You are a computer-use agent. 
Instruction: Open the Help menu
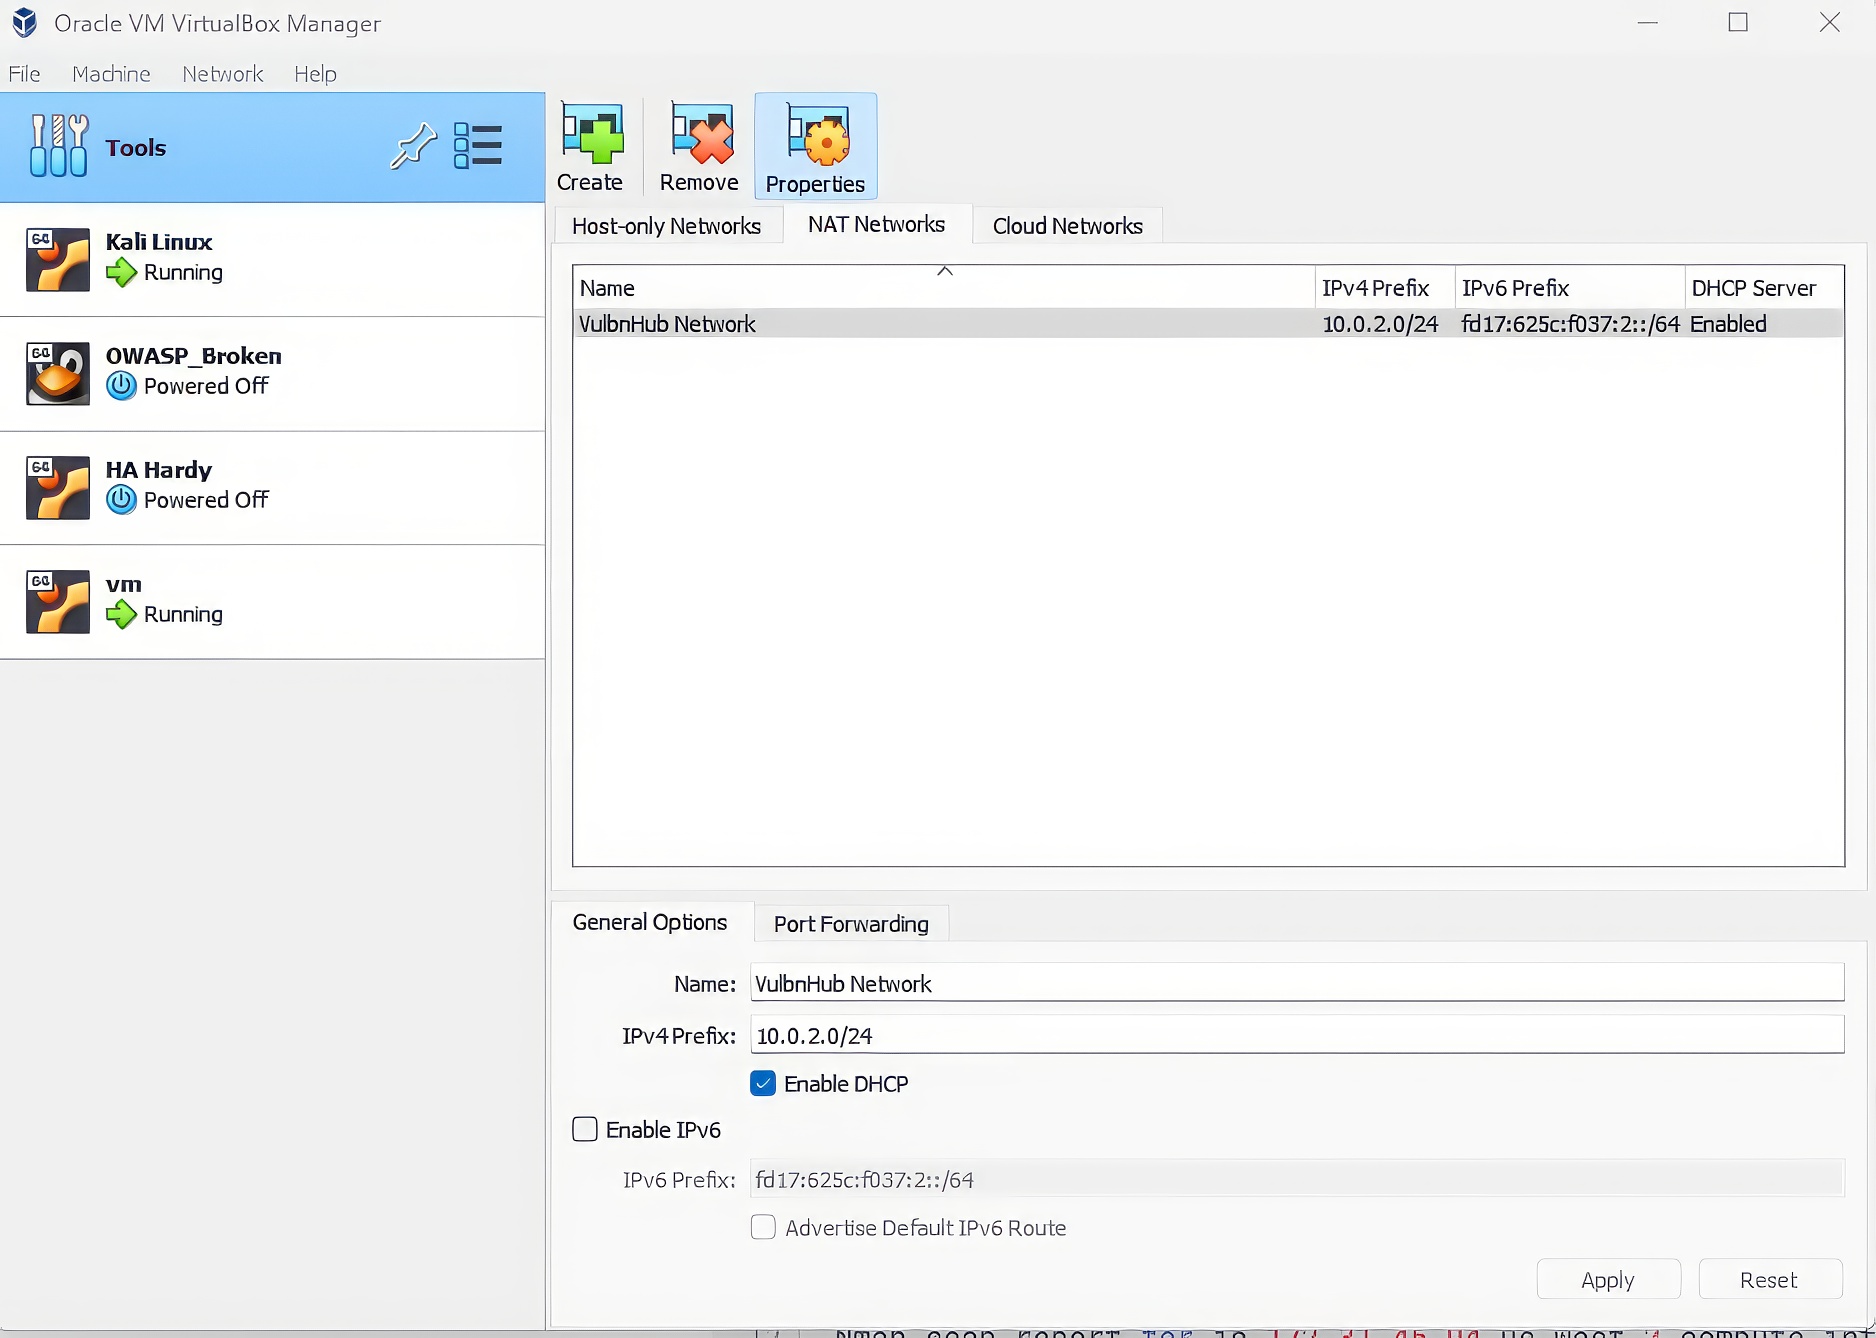pyautogui.click(x=315, y=74)
